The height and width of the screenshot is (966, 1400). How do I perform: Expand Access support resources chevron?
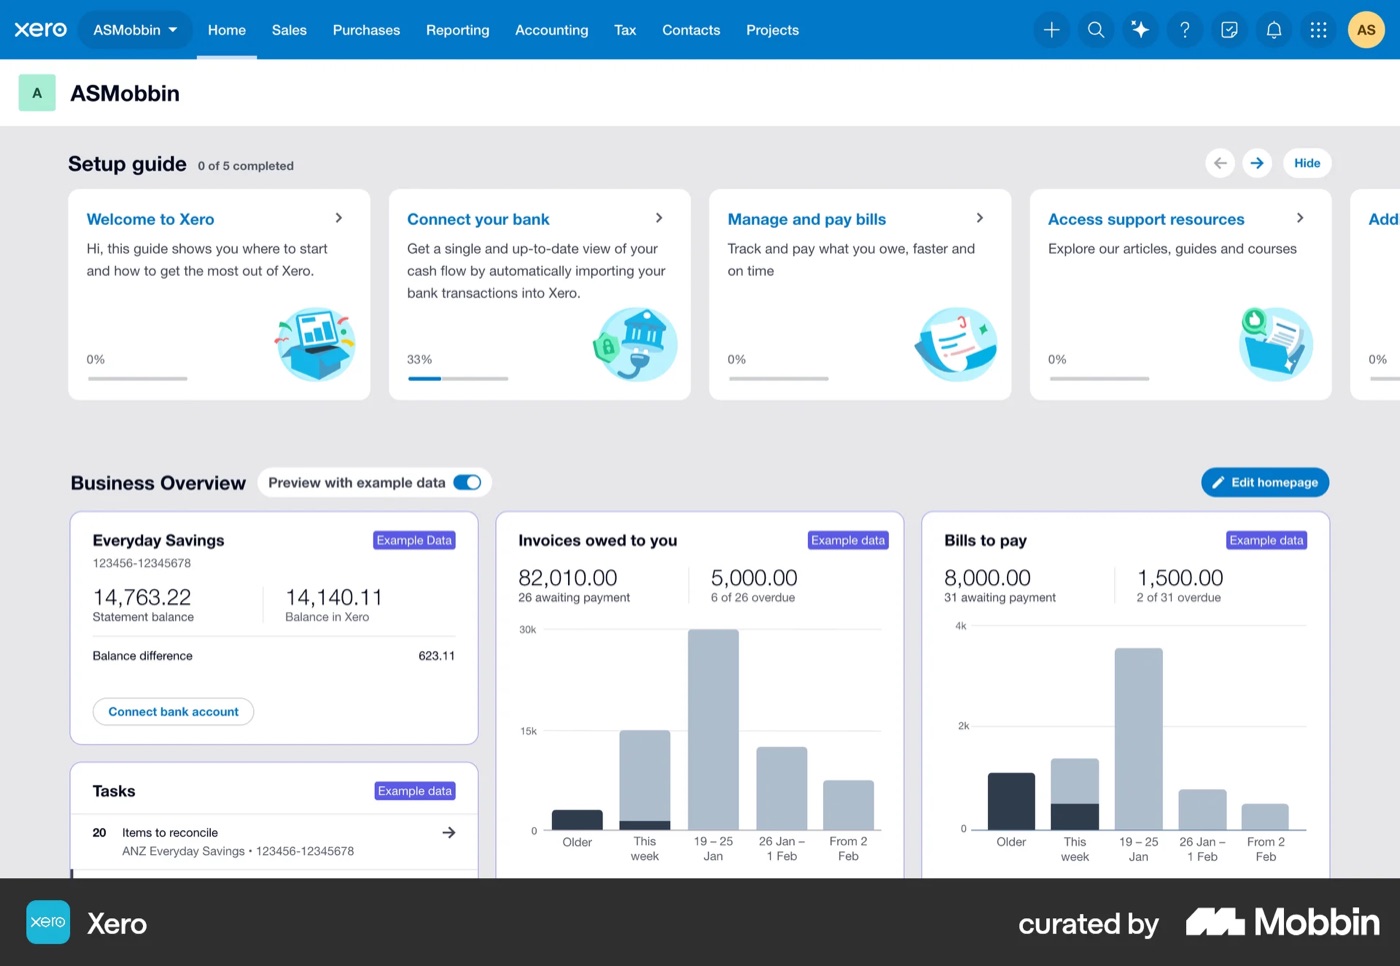(1300, 218)
